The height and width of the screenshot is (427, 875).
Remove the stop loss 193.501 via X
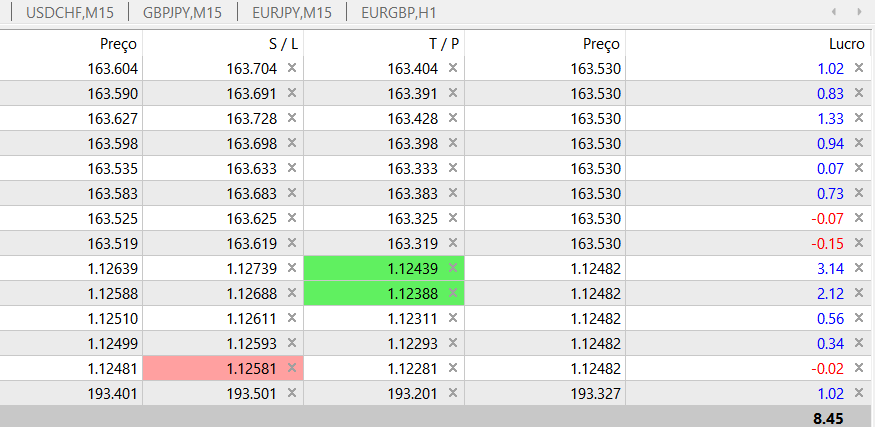click(x=292, y=393)
